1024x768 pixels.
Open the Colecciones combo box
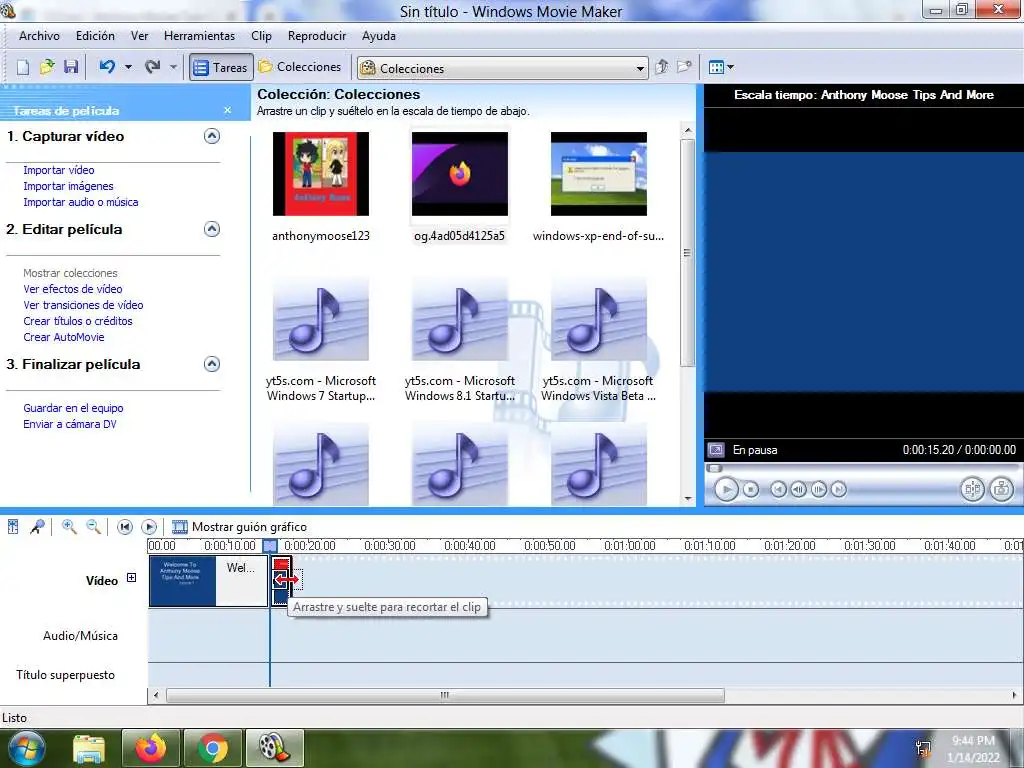click(x=502, y=68)
